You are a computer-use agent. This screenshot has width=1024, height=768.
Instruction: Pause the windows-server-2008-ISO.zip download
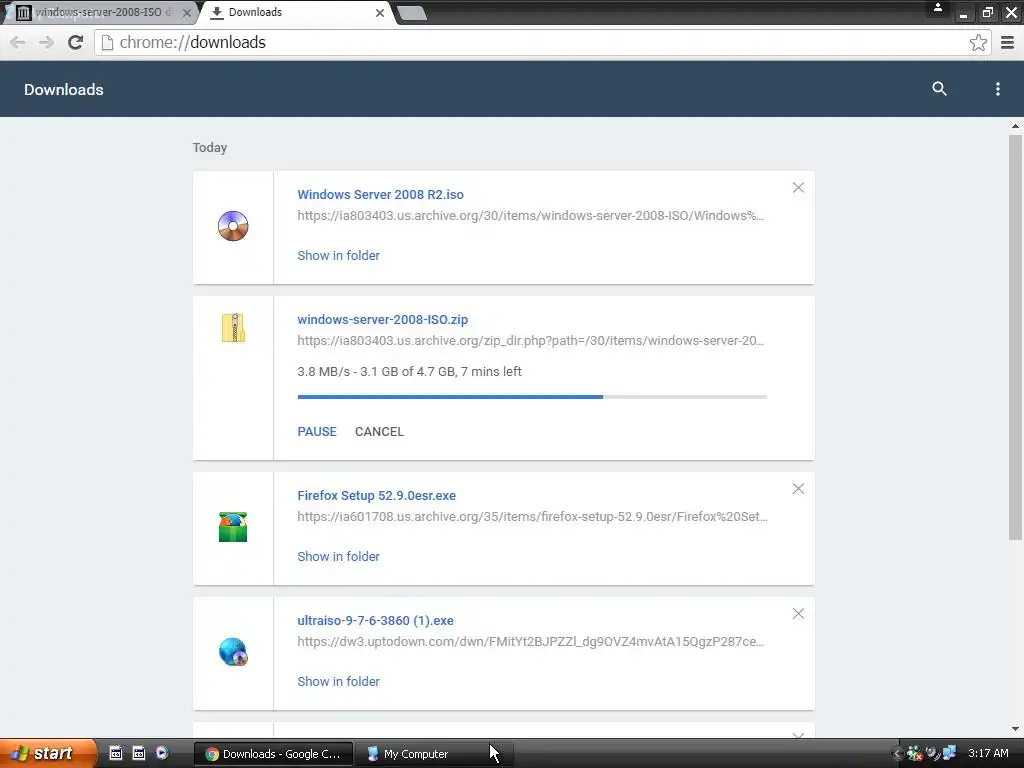tap(317, 432)
